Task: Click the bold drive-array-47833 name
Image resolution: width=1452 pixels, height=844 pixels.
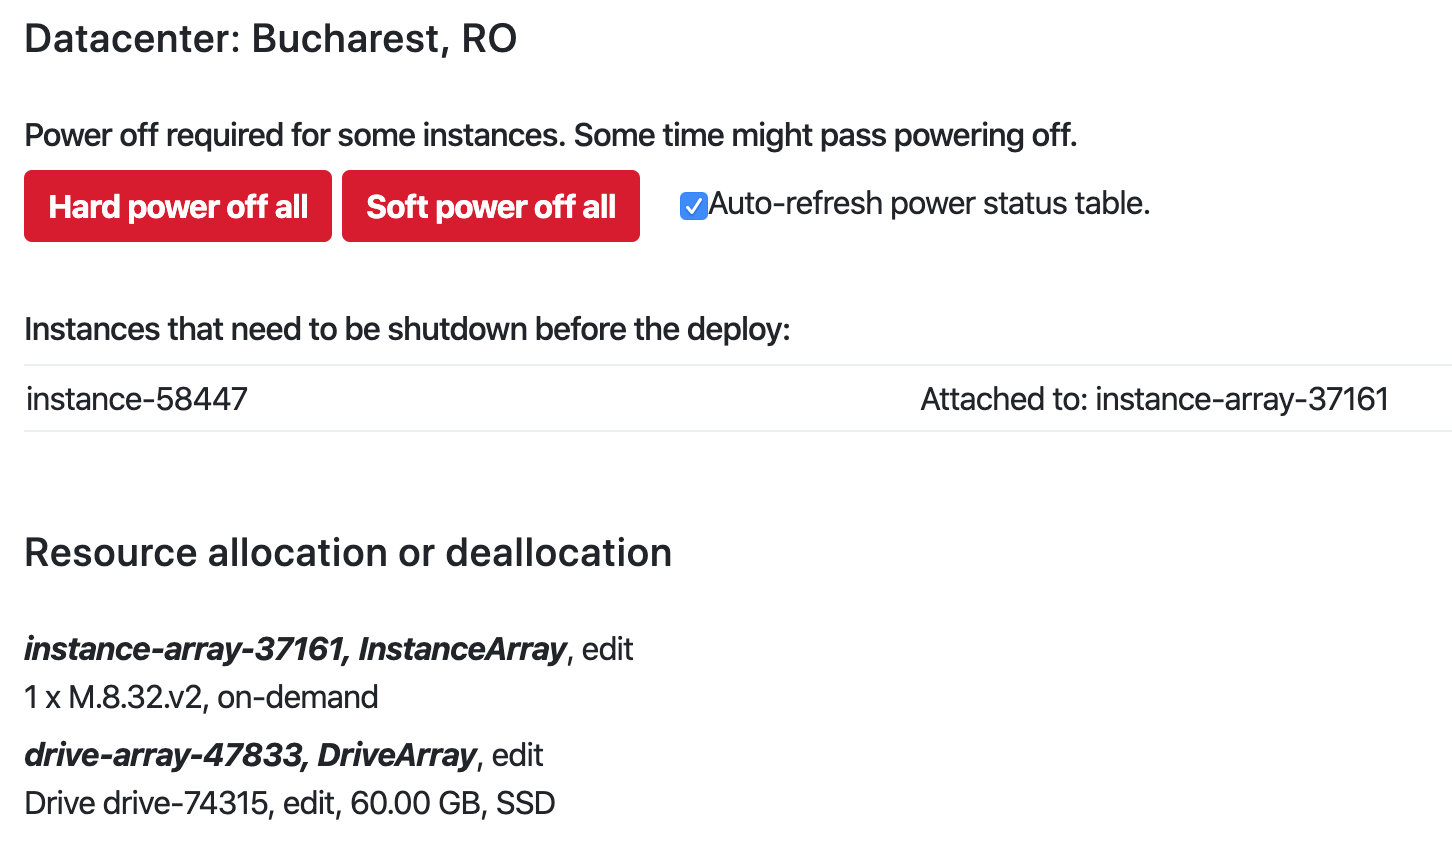Action: coord(163,755)
